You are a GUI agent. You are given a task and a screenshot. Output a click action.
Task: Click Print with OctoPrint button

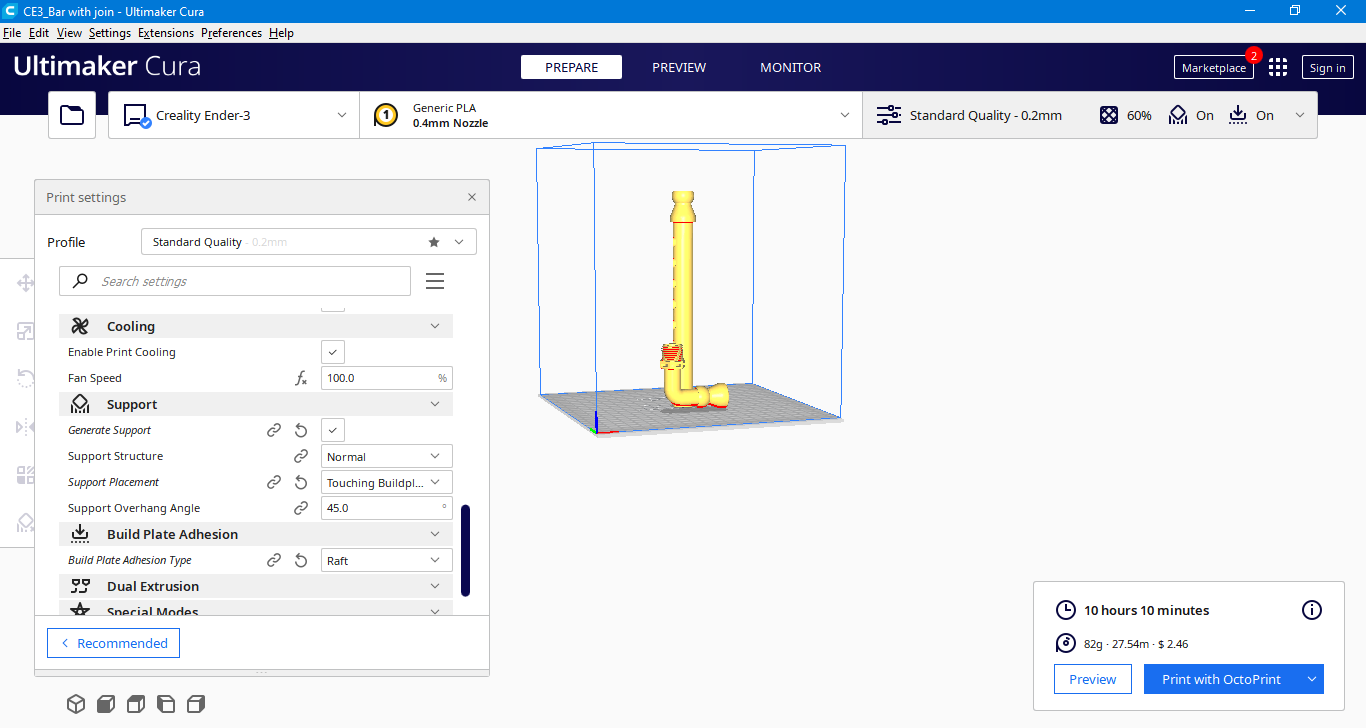[x=1221, y=679]
